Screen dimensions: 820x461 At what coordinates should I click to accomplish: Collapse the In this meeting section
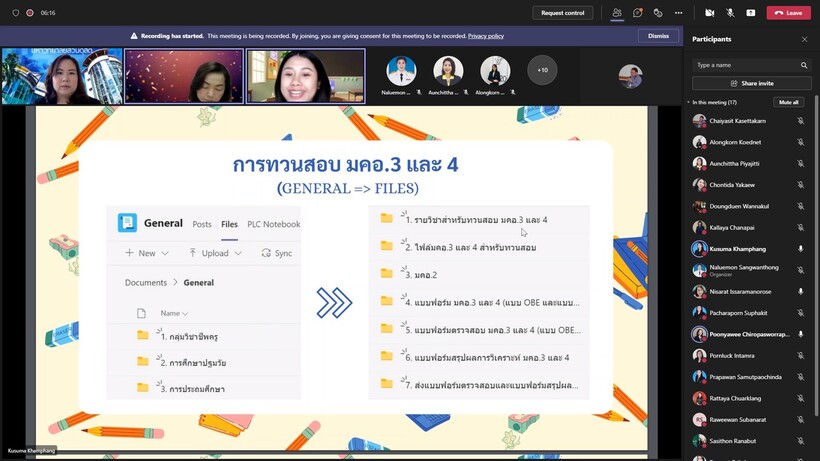(688, 102)
